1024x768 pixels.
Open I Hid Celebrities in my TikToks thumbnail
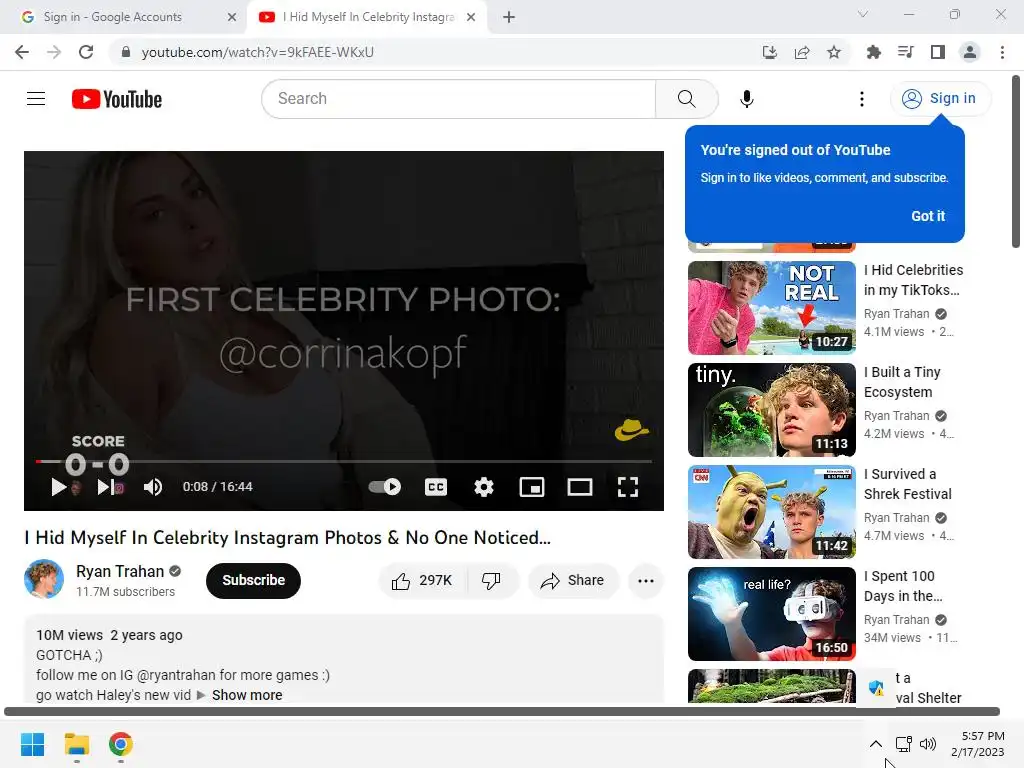click(772, 308)
